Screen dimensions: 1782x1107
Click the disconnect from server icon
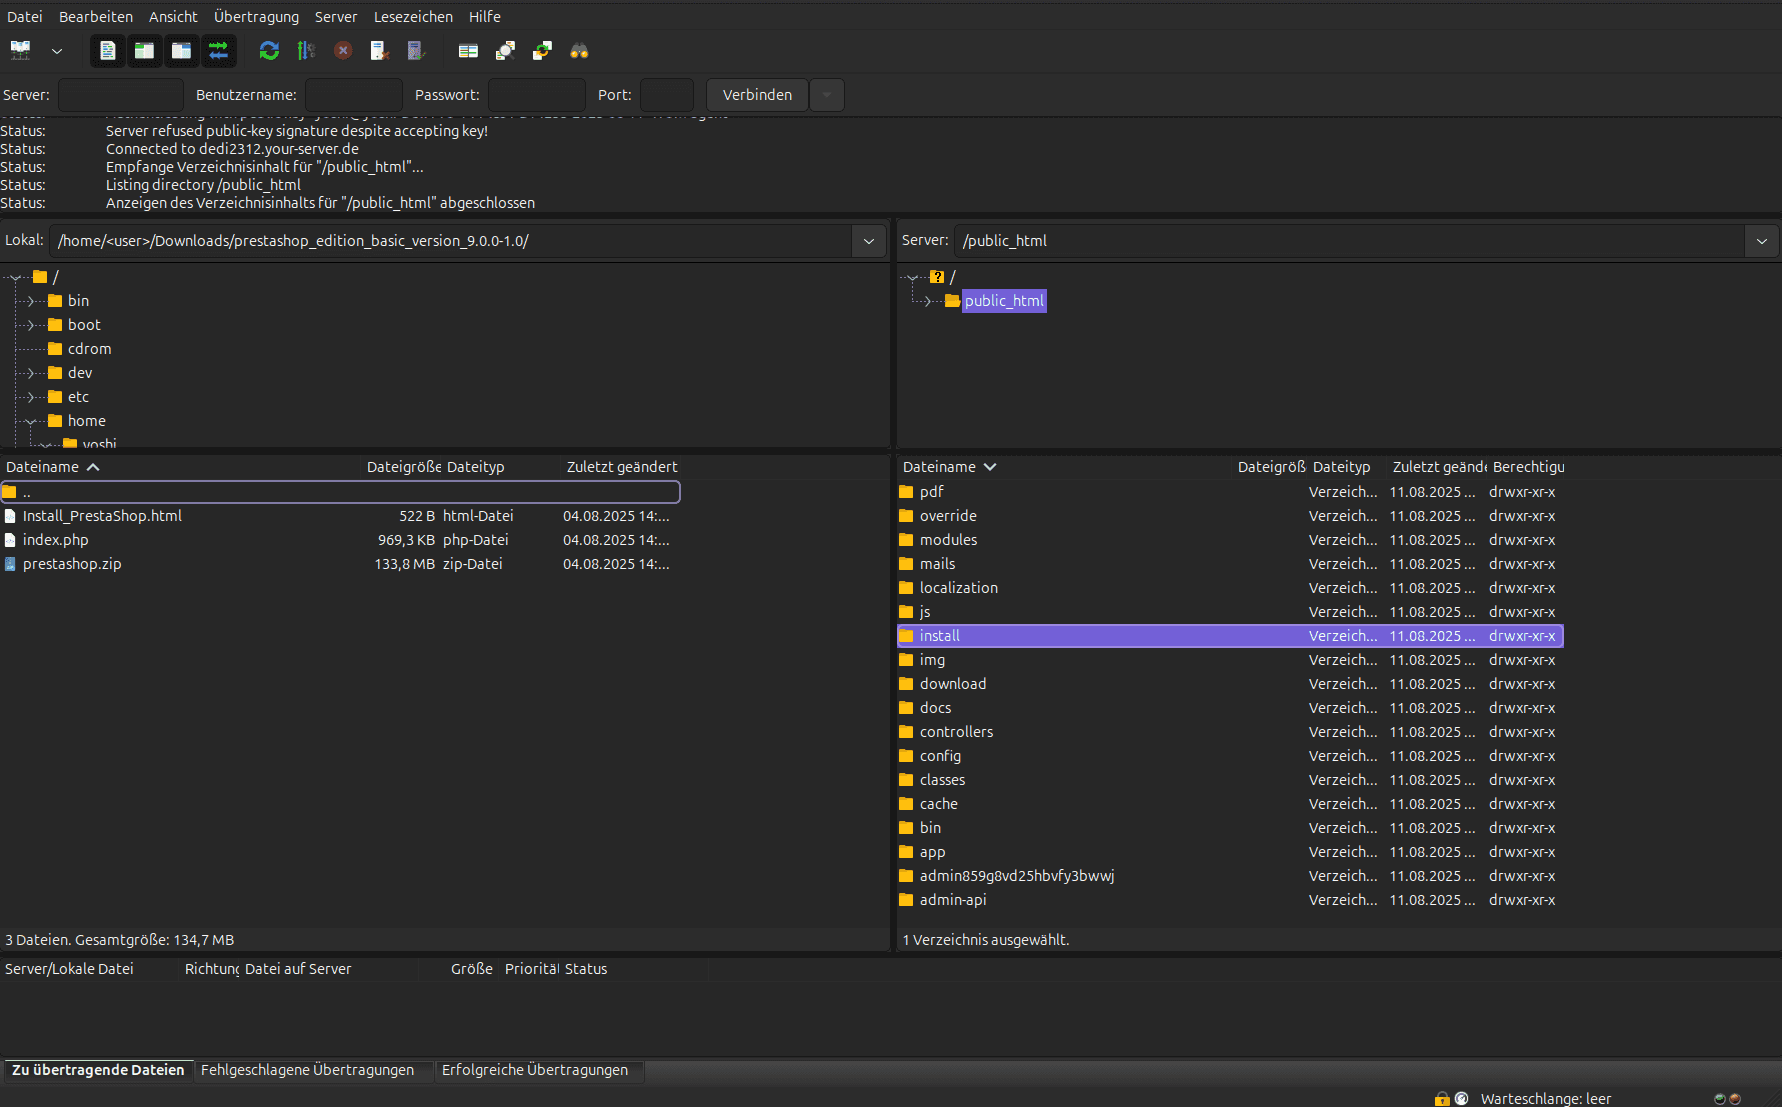(379, 51)
